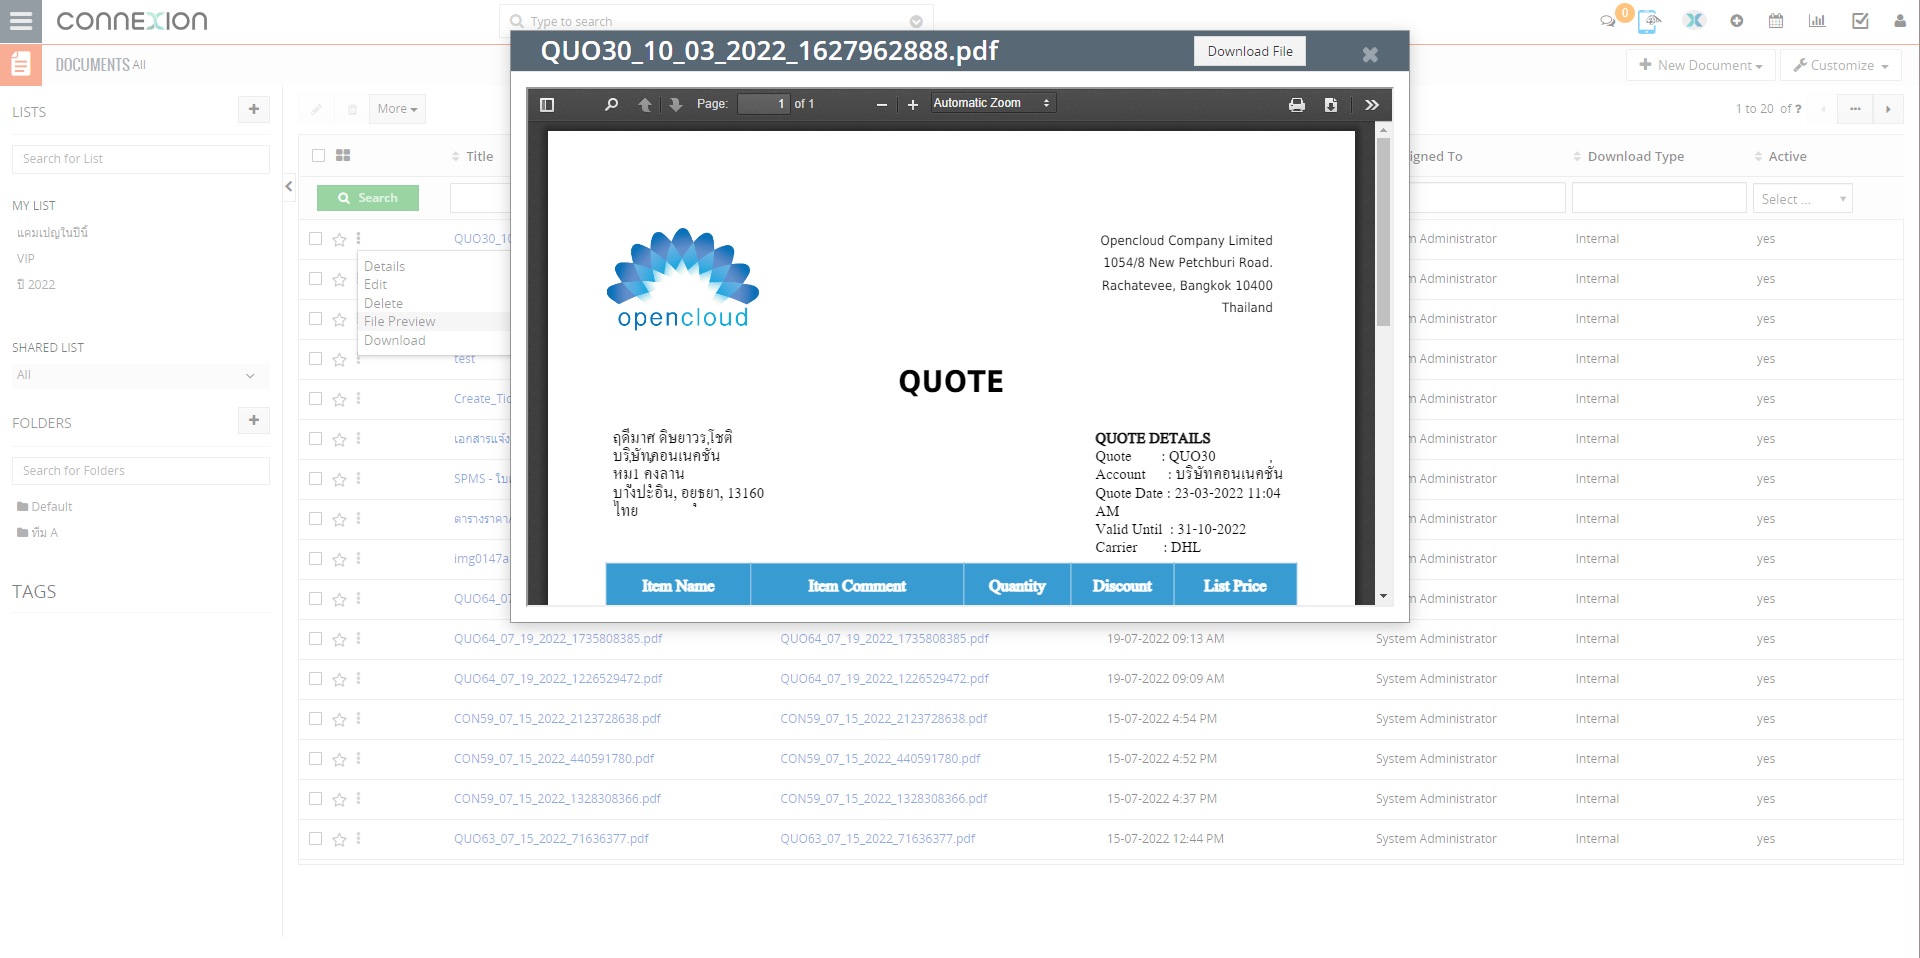Open the Automatic Zoom dropdown
The image size is (1920, 958).
[991, 103]
